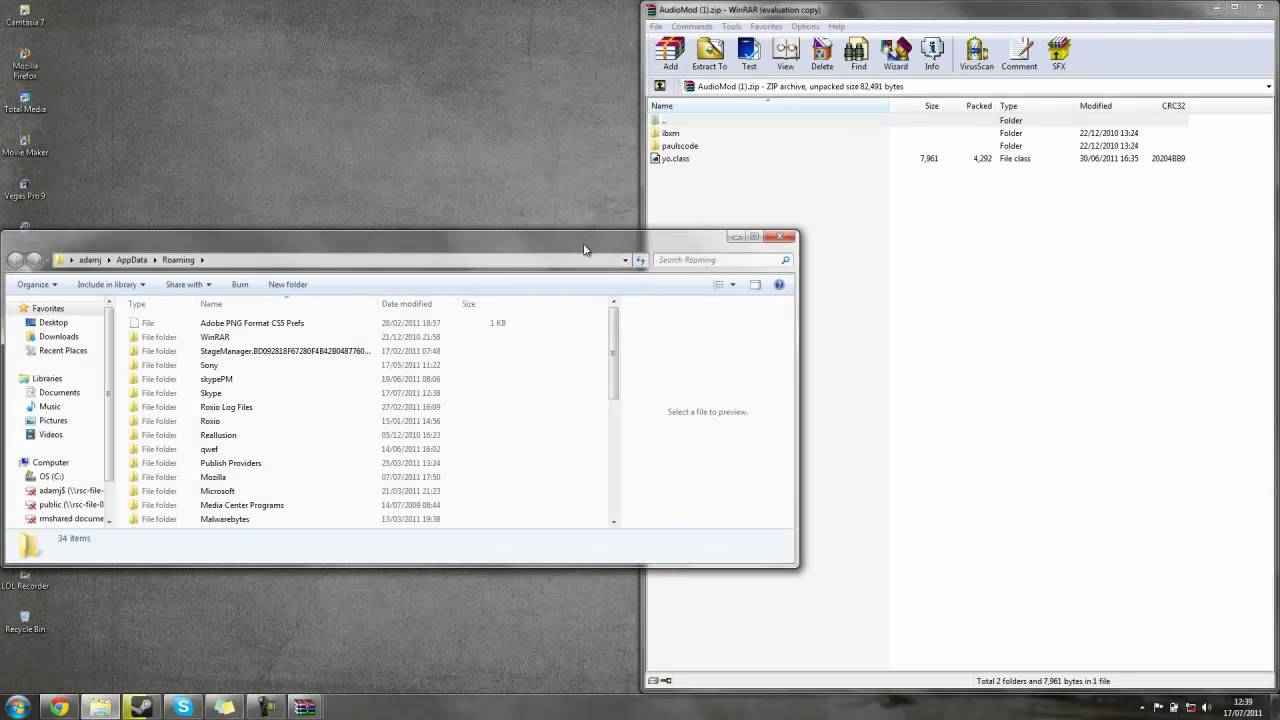The image size is (1280, 720).
Task: Click the View icon in WinRAR toolbar
Action: pos(786,54)
